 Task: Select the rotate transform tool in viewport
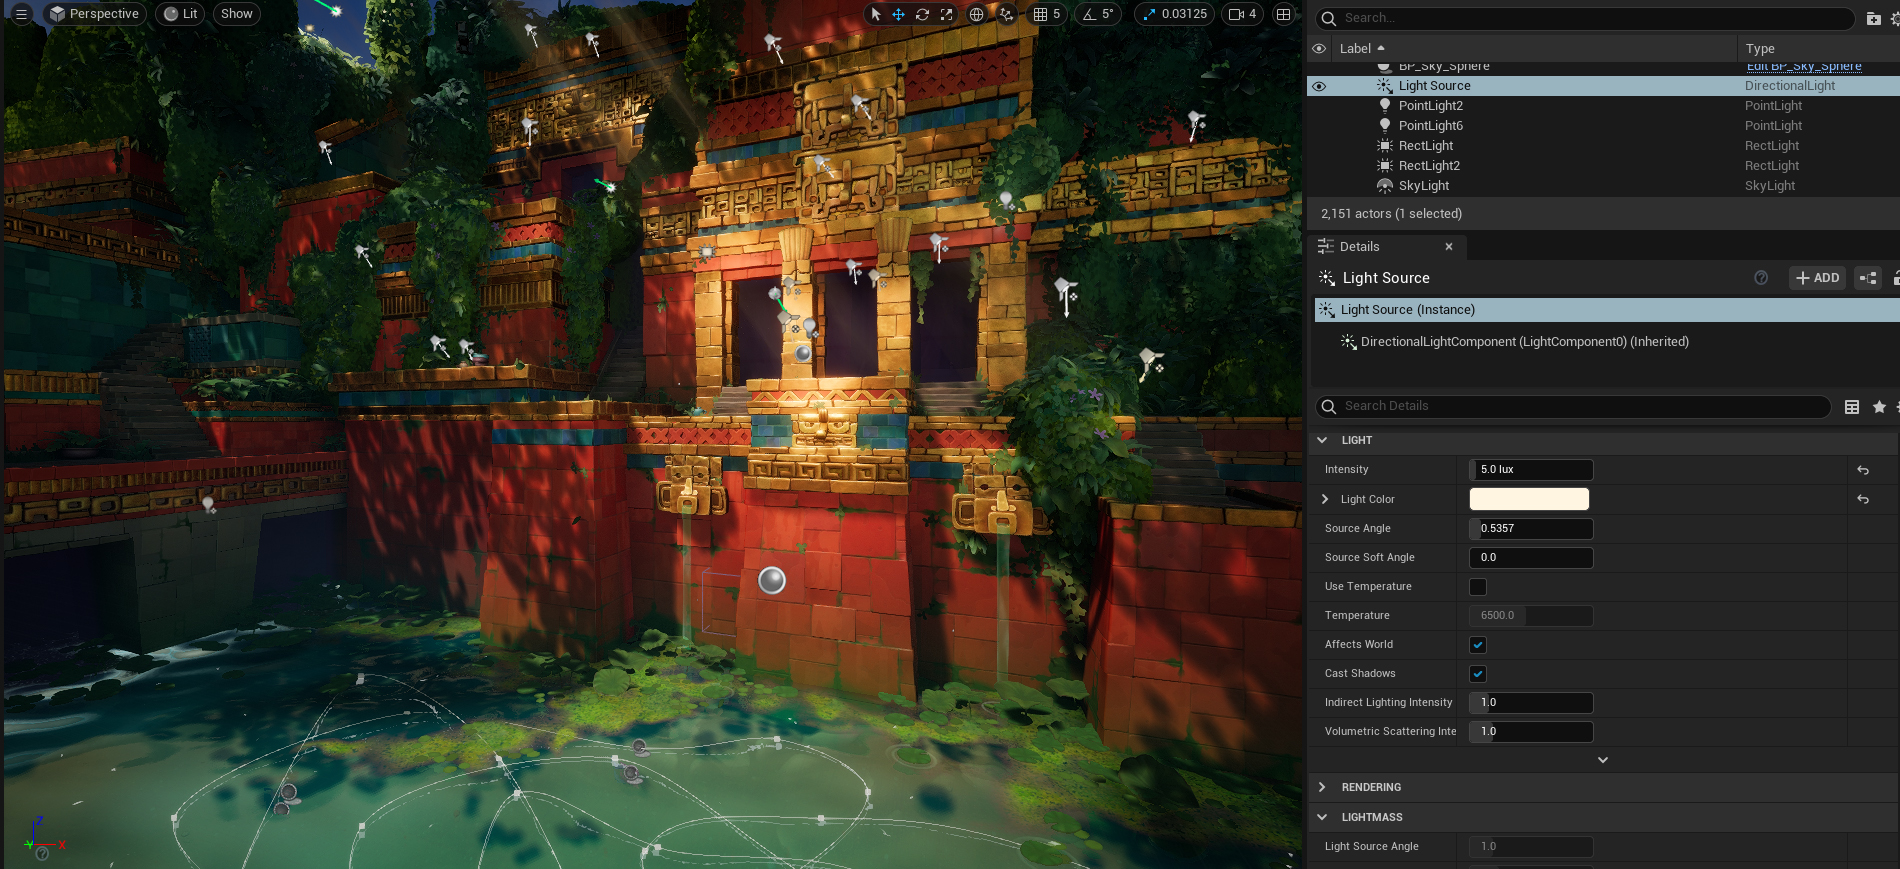(x=922, y=14)
